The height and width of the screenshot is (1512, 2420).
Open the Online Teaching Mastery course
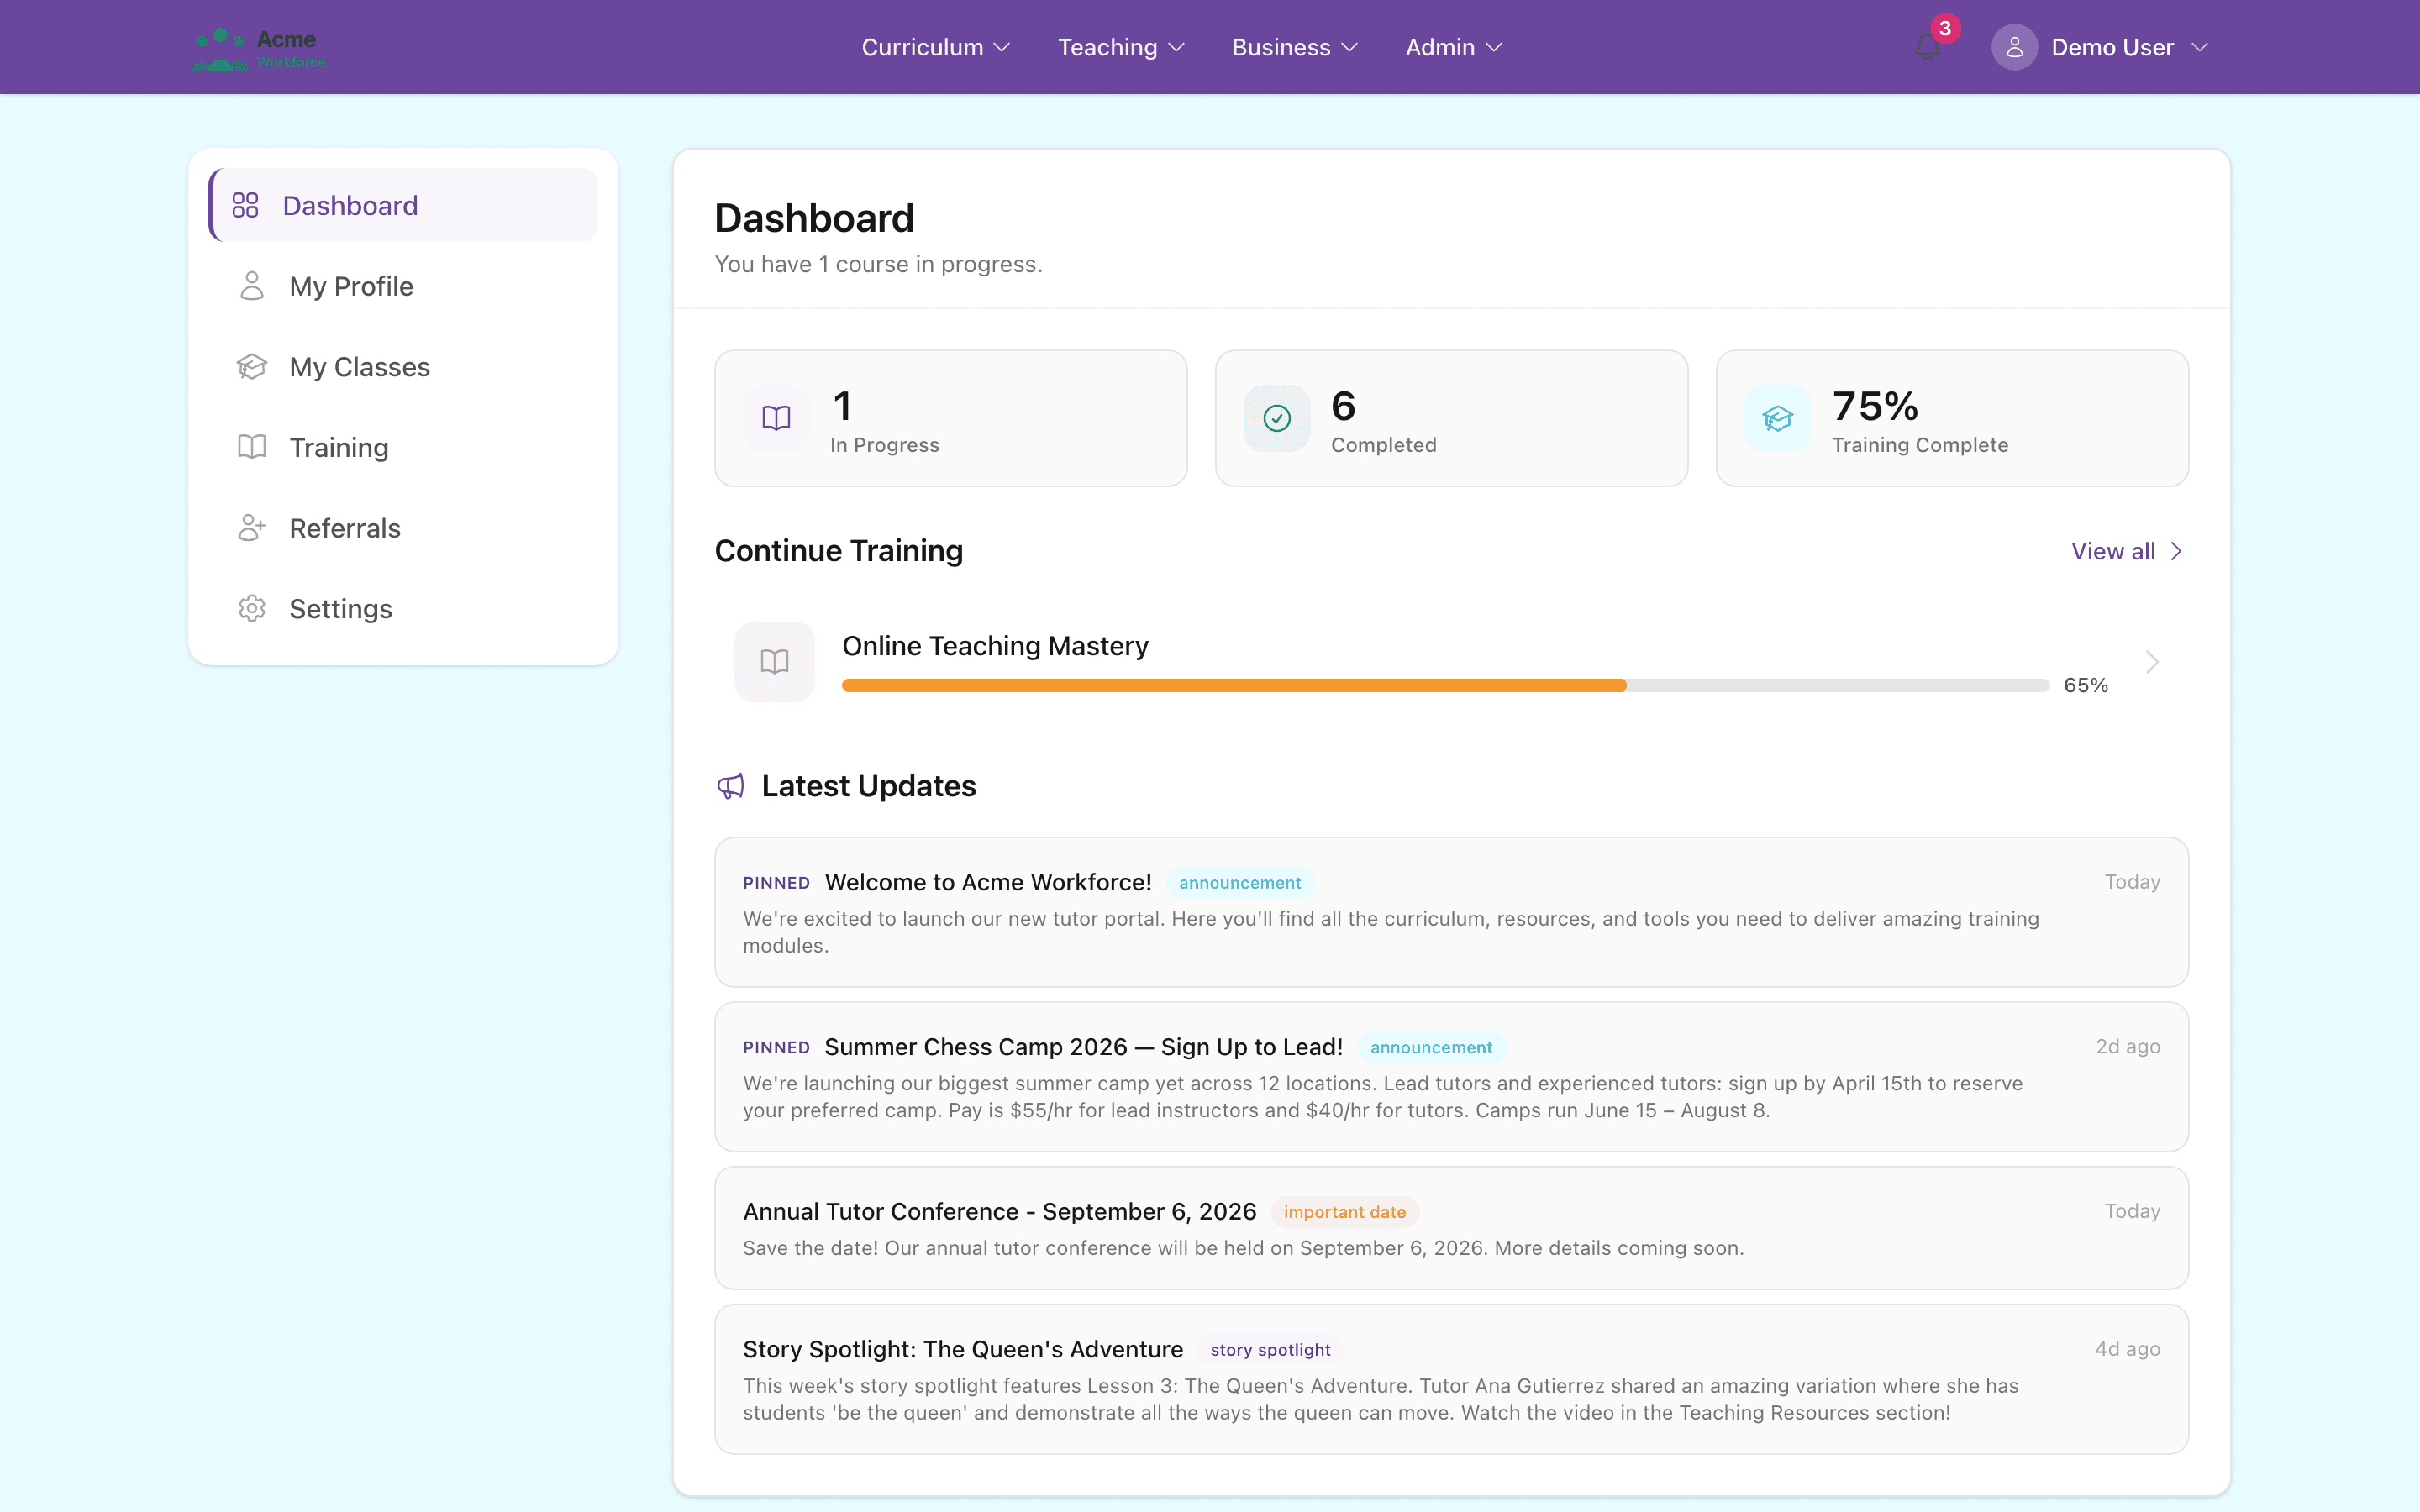point(1451,661)
